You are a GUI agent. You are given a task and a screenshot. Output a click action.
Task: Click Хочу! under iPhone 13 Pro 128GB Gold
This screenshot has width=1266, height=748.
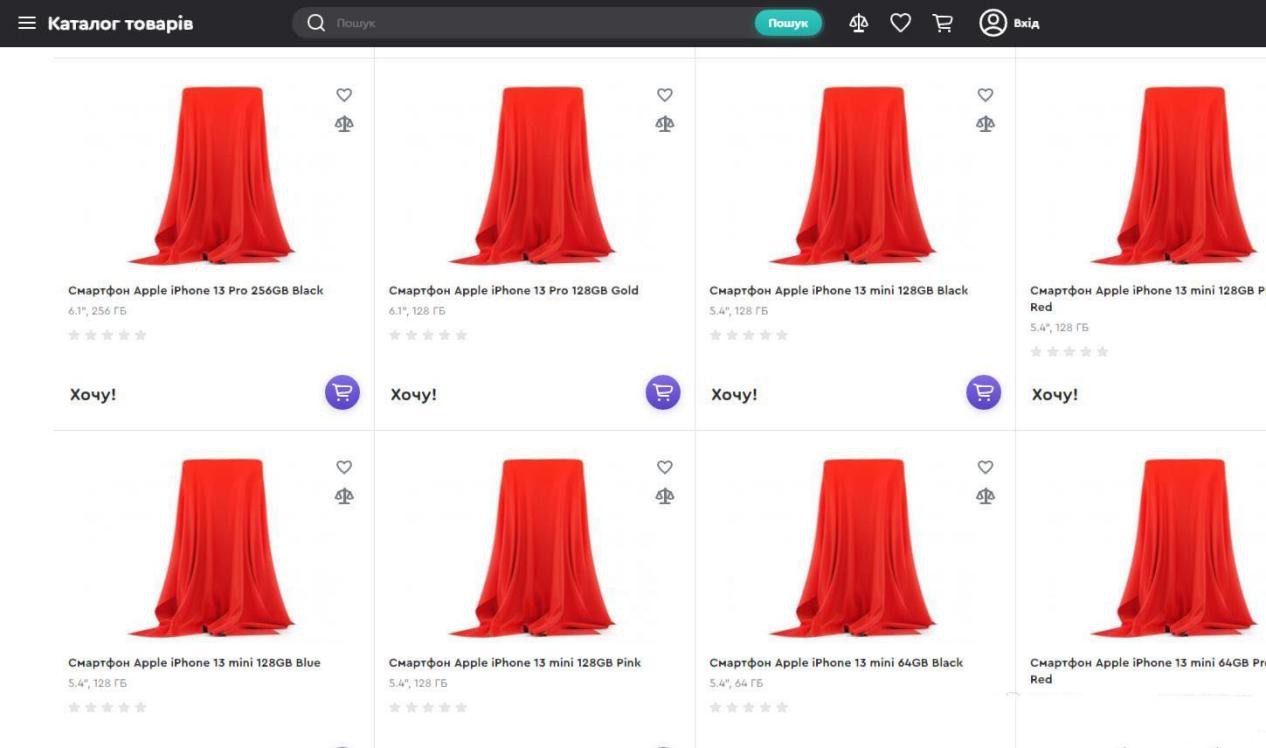(x=414, y=394)
